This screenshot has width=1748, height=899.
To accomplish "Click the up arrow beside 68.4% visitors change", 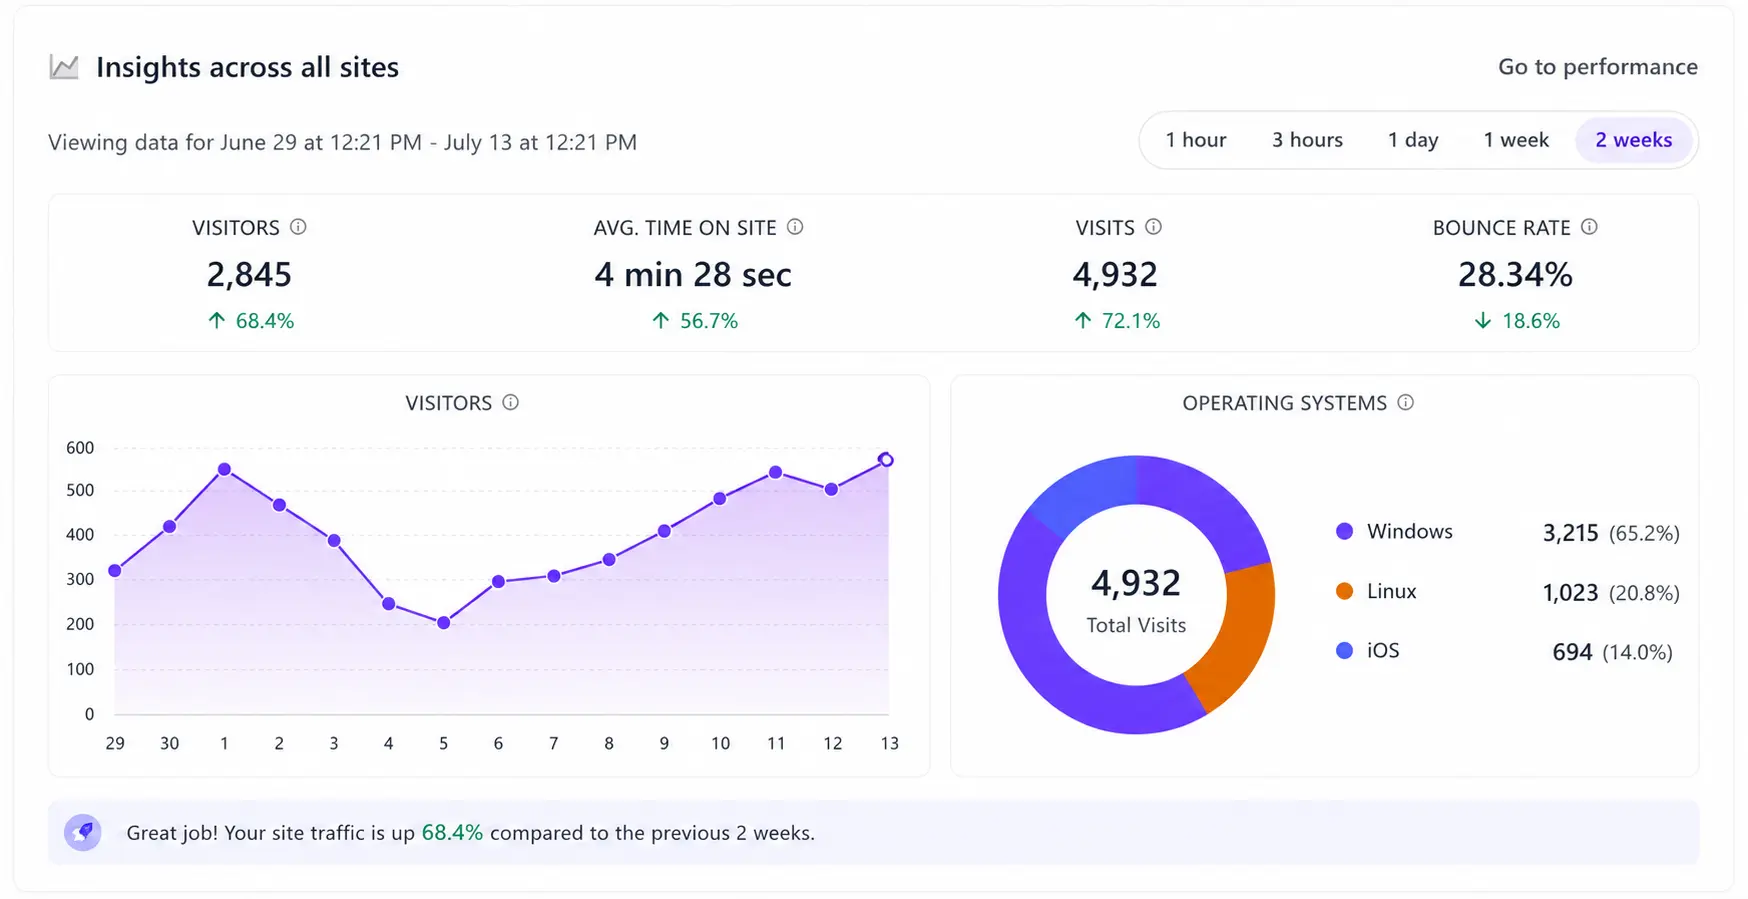I will [216, 320].
